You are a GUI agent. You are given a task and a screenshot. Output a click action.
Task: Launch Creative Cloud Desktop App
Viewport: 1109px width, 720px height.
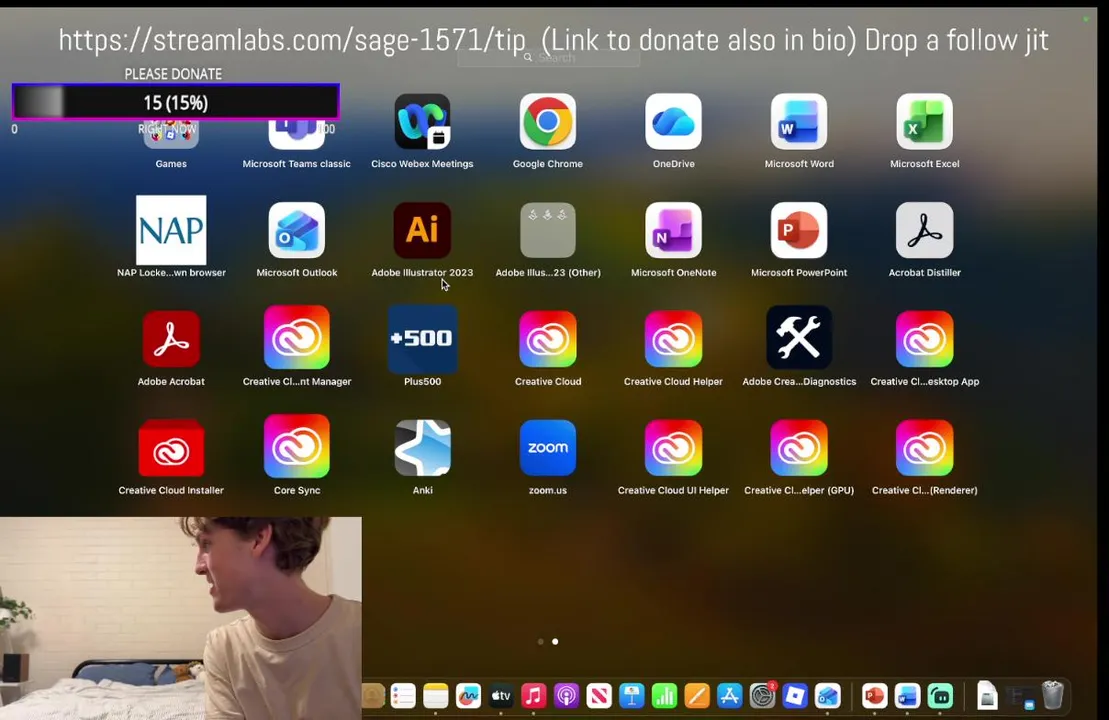coord(924,339)
